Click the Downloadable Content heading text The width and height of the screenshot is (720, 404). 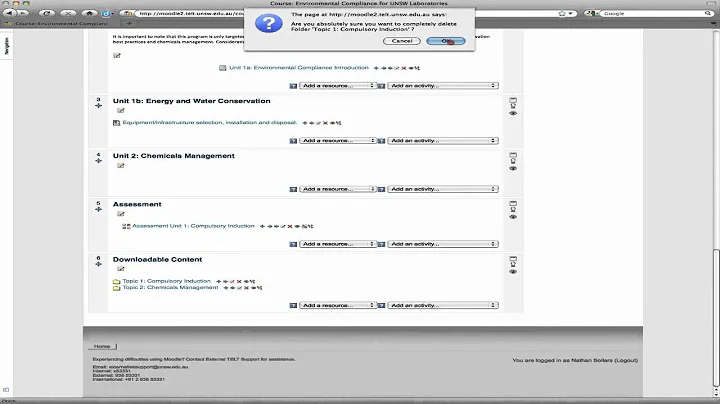point(158,259)
